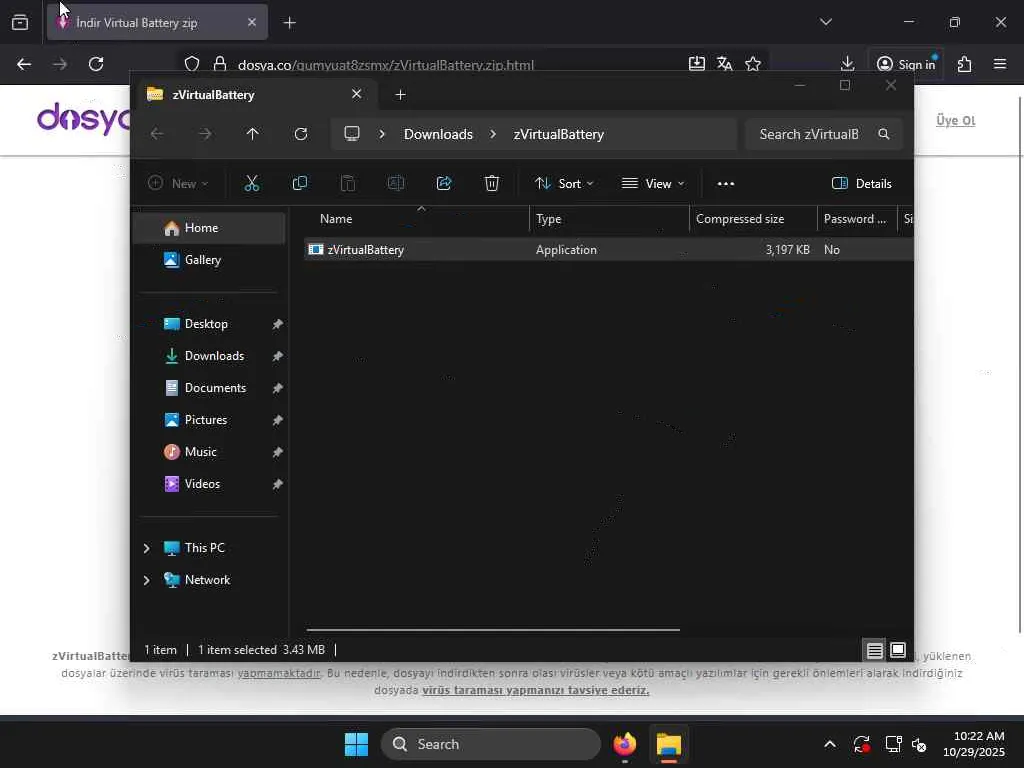The height and width of the screenshot is (768, 1024).
Task: Go back in Firefox browser
Action: pos(24,64)
